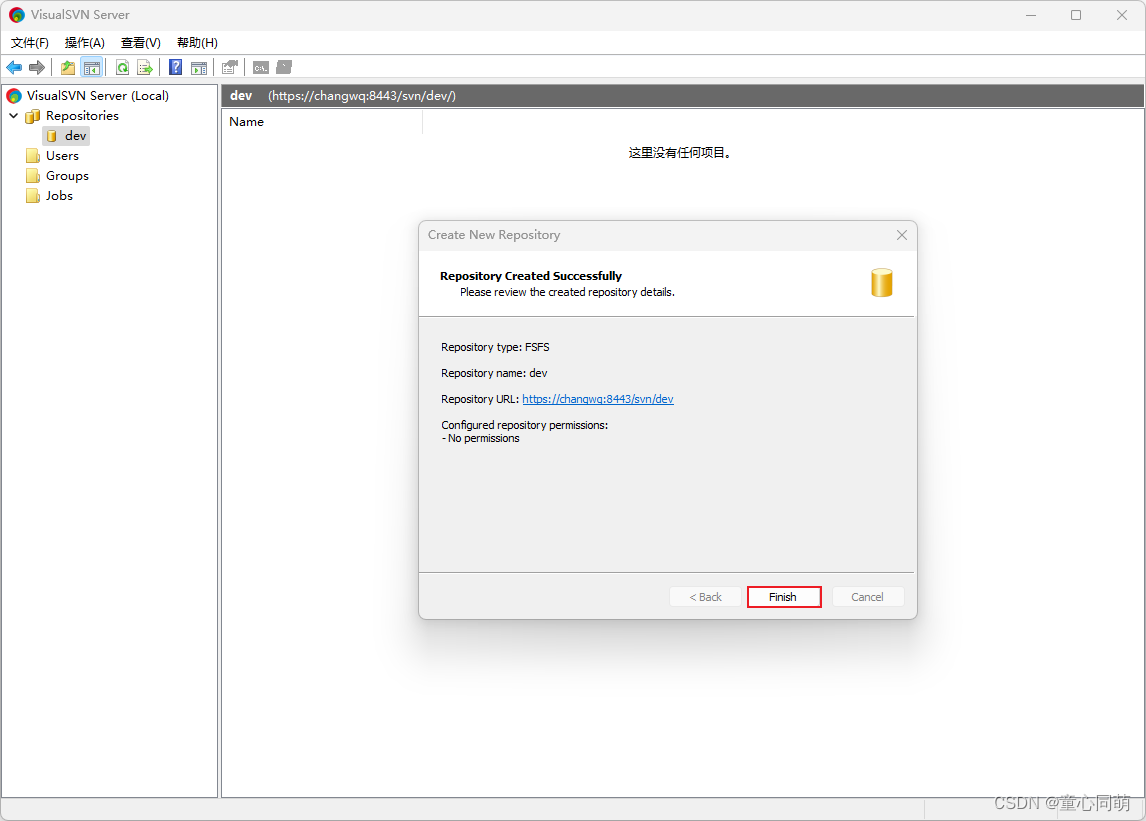Click the command prompt toolbar icon
Image resolution: width=1146 pixels, height=821 pixels.
click(x=261, y=68)
